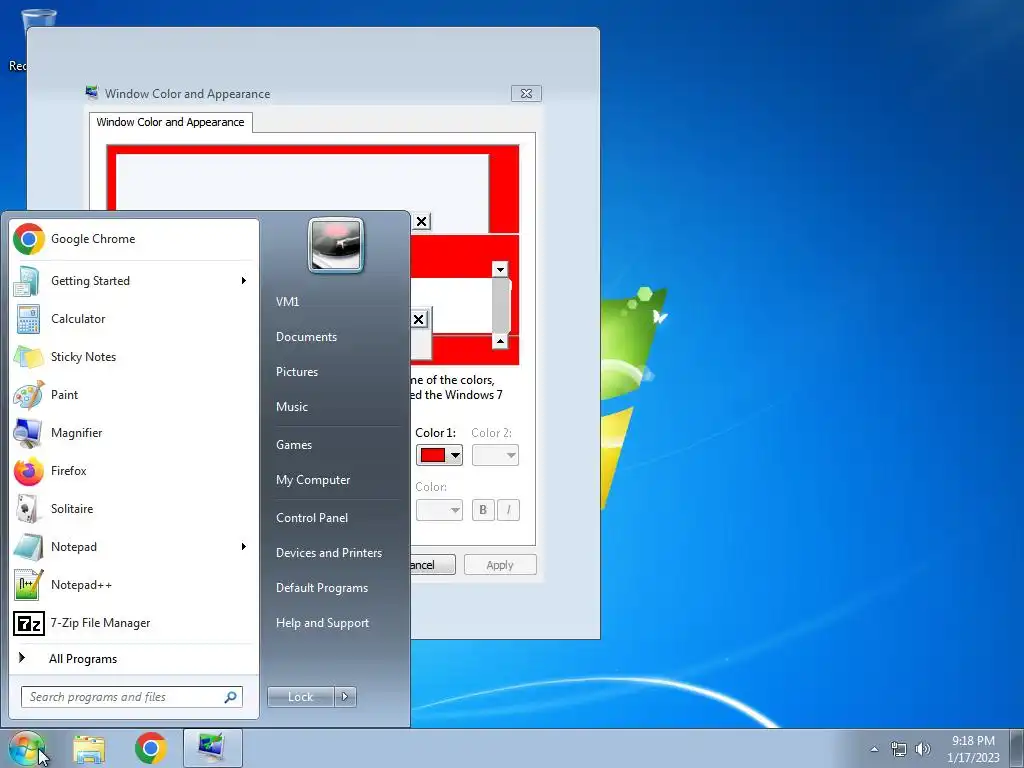This screenshot has height=768, width=1024.
Task: Click the search magnifier icon
Action: click(231, 697)
